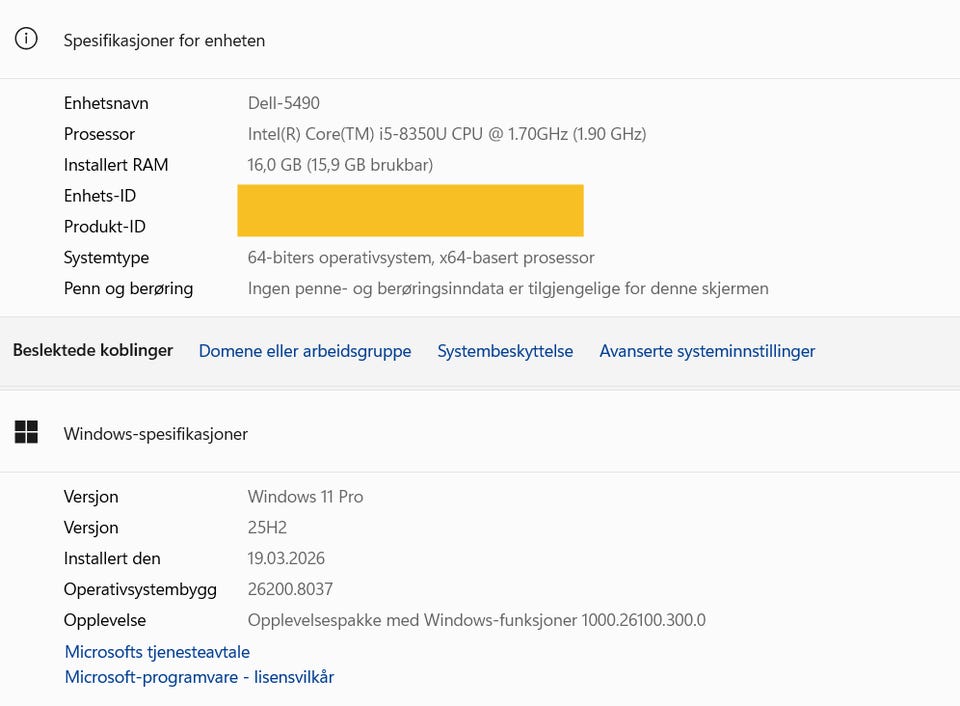Image resolution: width=960 pixels, height=706 pixels.
Task: Click the 25H2 version value
Action: pyautogui.click(x=267, y=527)
